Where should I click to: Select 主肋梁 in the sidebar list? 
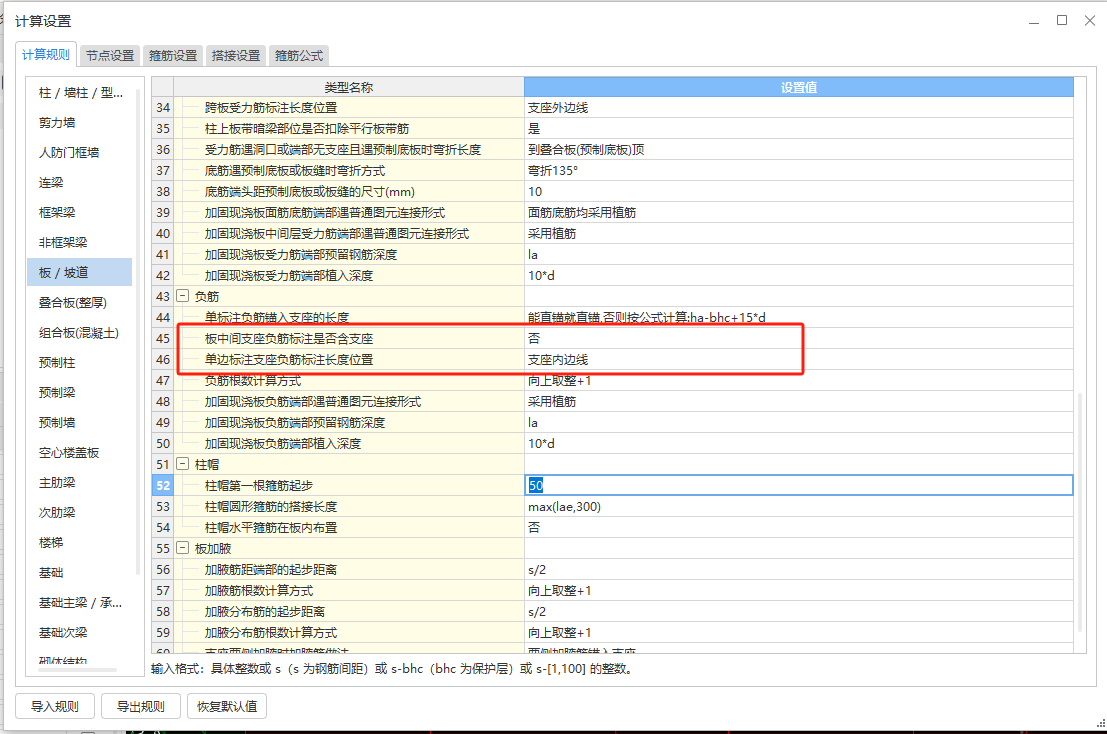pyautogui.click(x=80, y=483)
